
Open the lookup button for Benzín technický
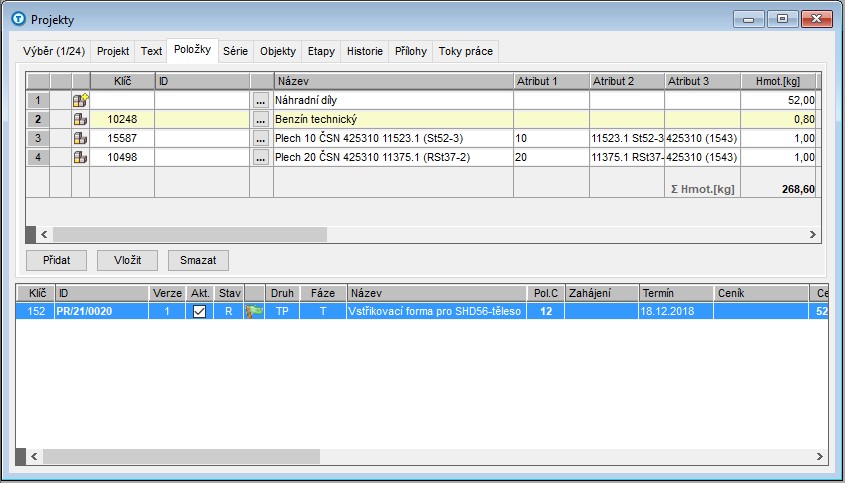click(x=261, y=120)
